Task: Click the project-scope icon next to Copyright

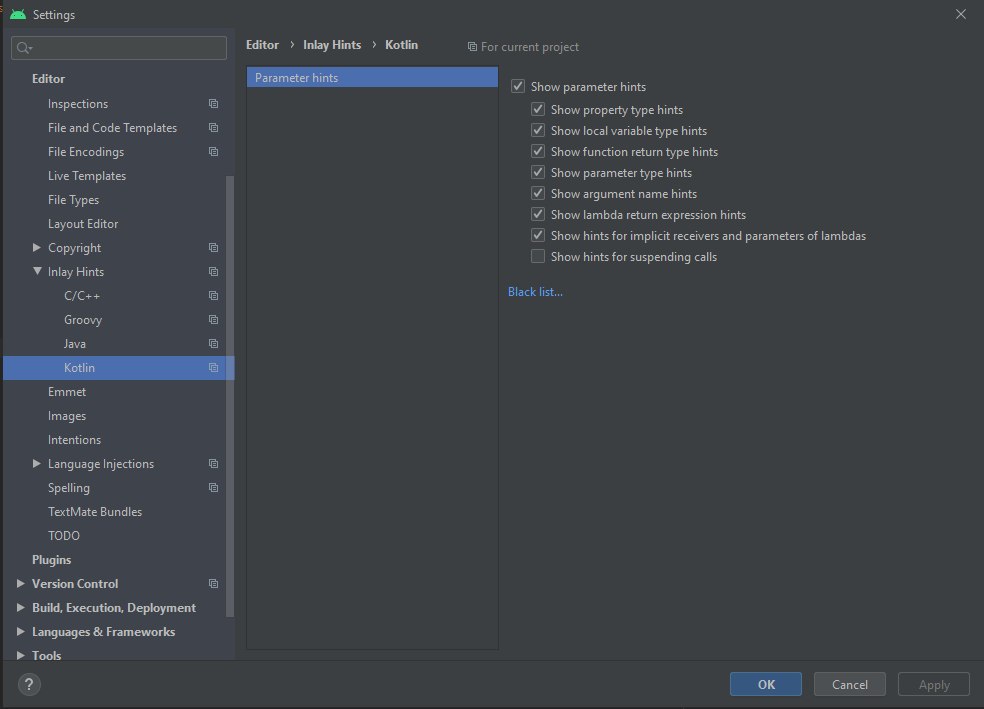Action: pos(213,248)
